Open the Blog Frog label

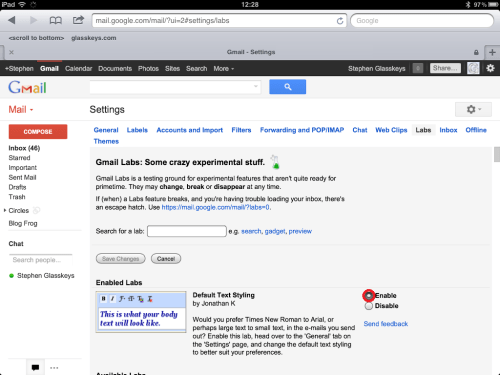(23, 223)
